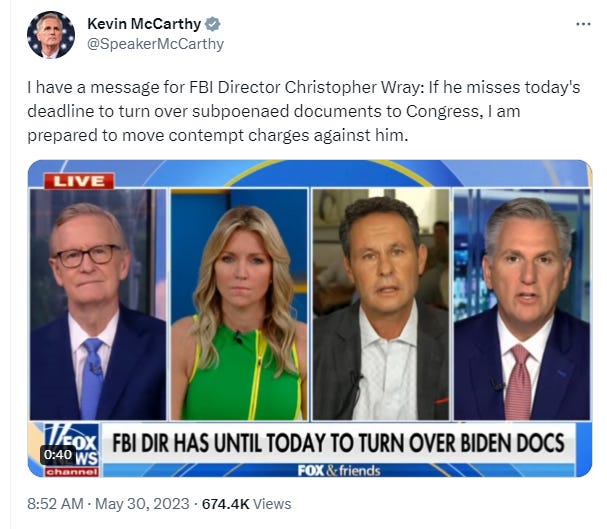Image resolution: width=607 pixels, height=529 pixels.
Task: Click the FOX & friends show logo
Action: [x=339, y=471]
